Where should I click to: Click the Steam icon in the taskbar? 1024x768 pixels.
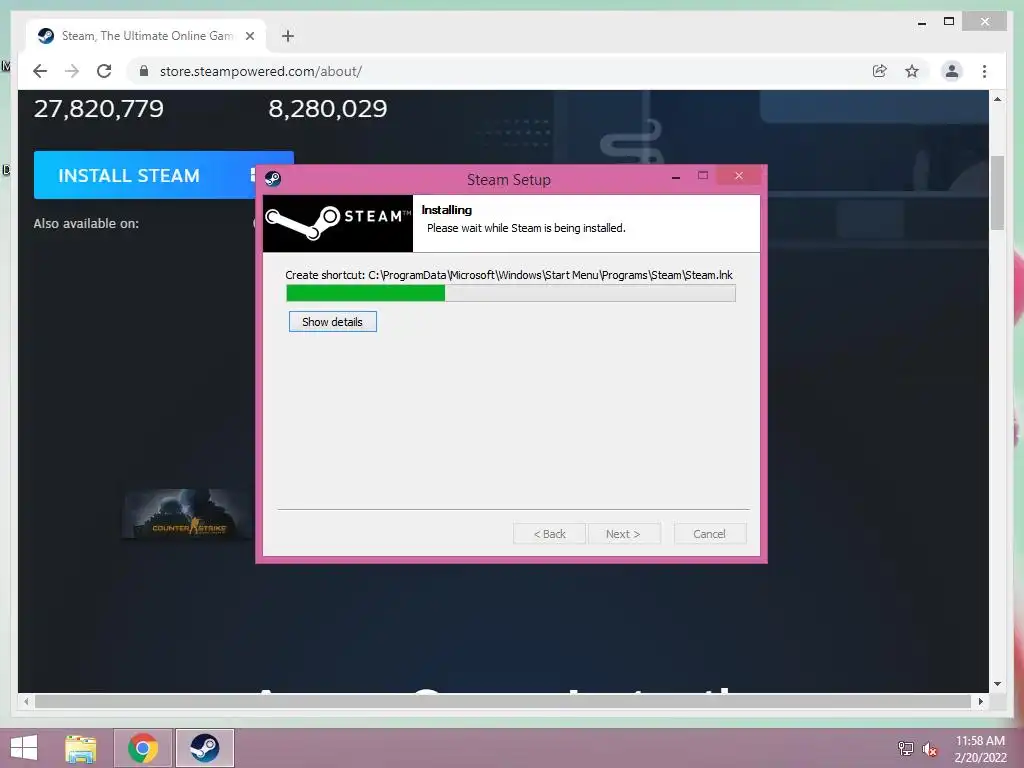click(x=204, y=748)
